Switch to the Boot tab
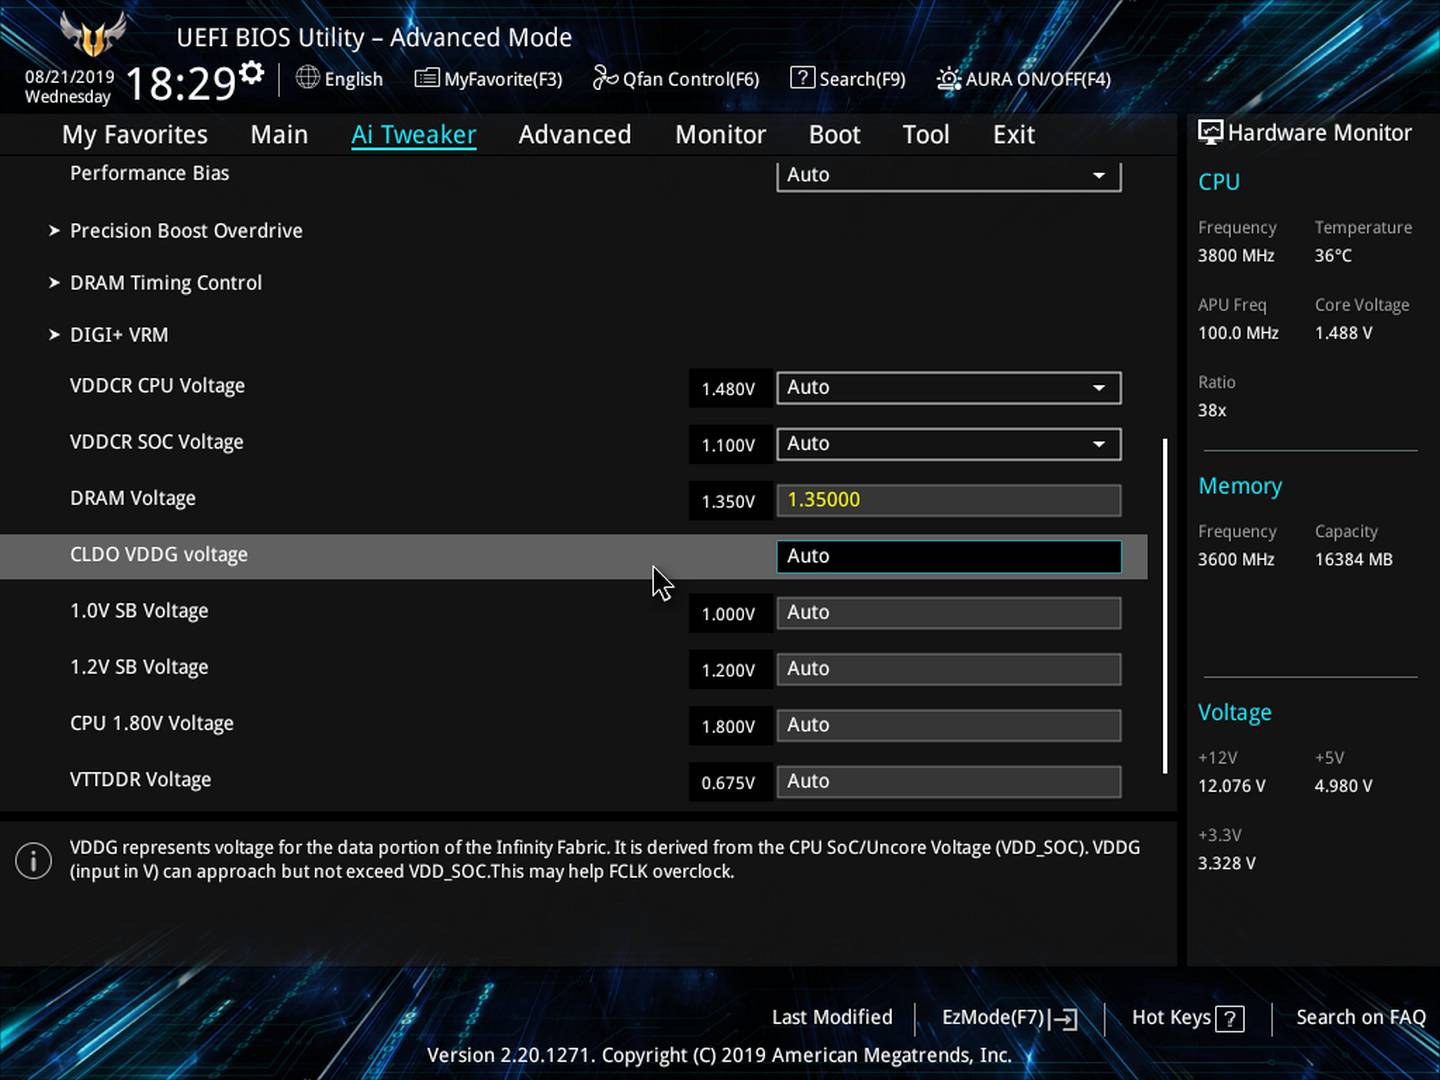The image size is (1440, 1080). [x=834, y=135]
